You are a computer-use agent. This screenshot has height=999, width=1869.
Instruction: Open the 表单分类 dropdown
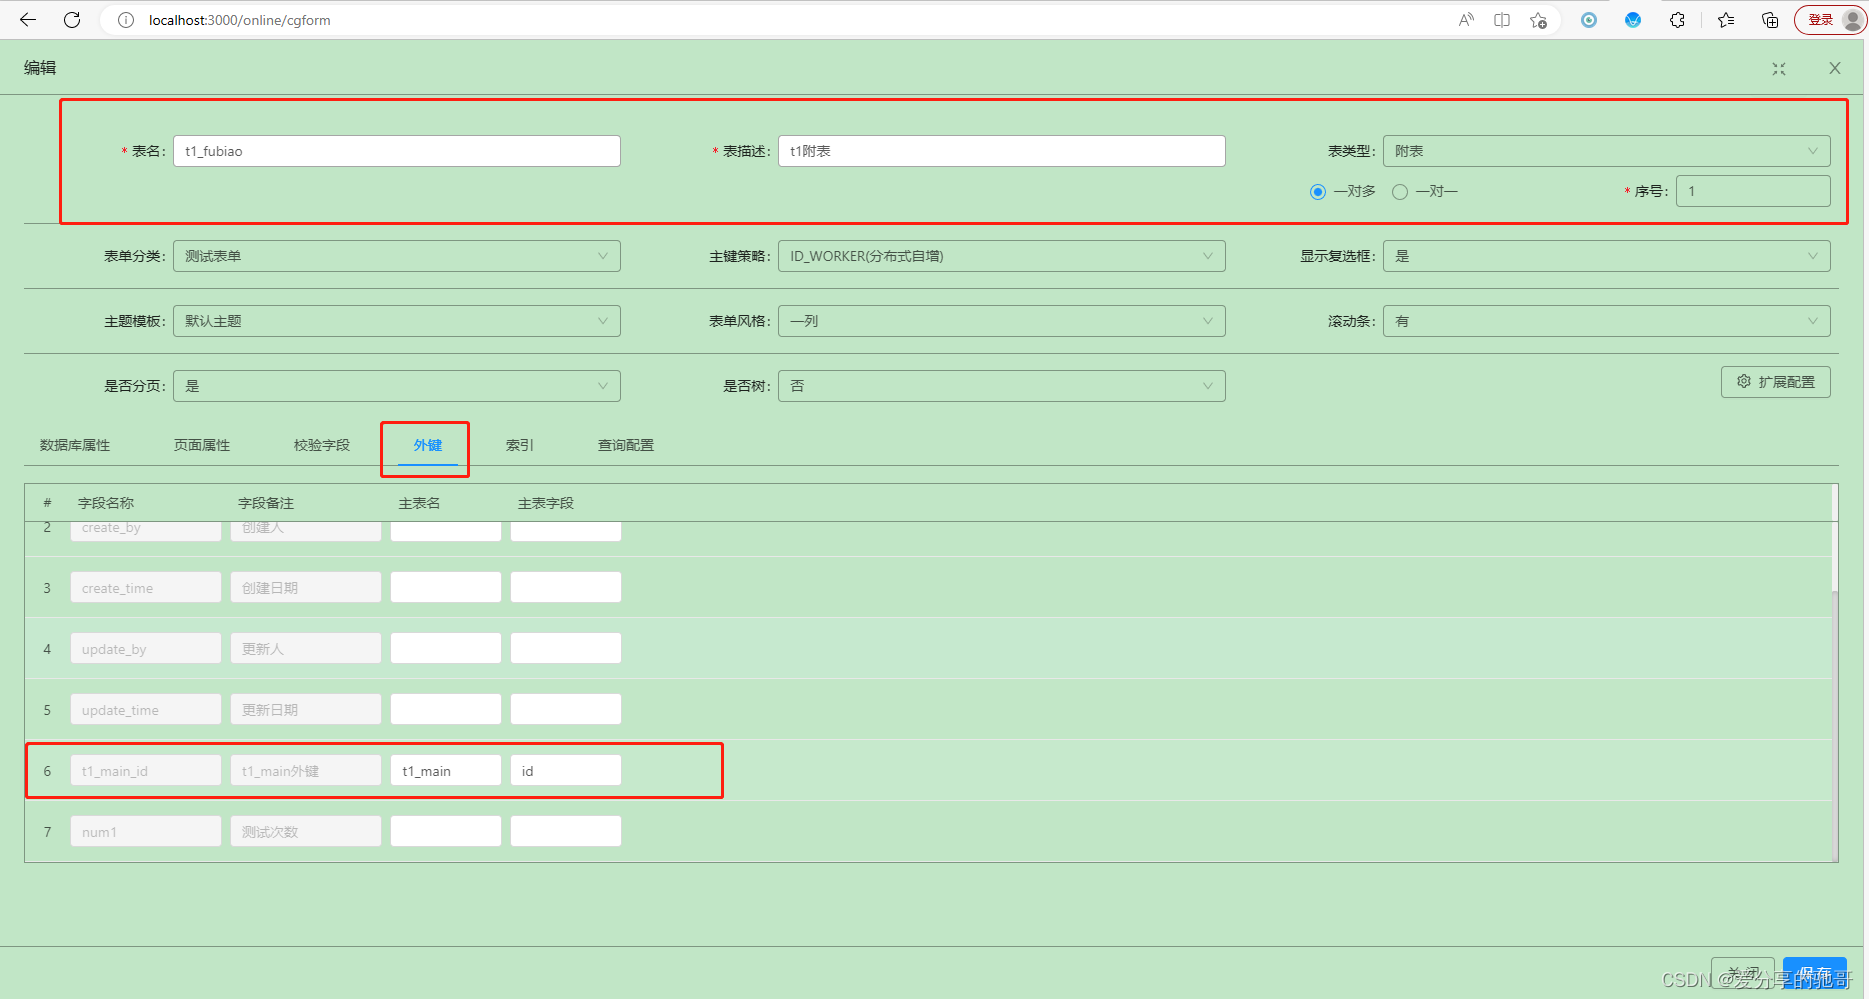tap(396, 256)
